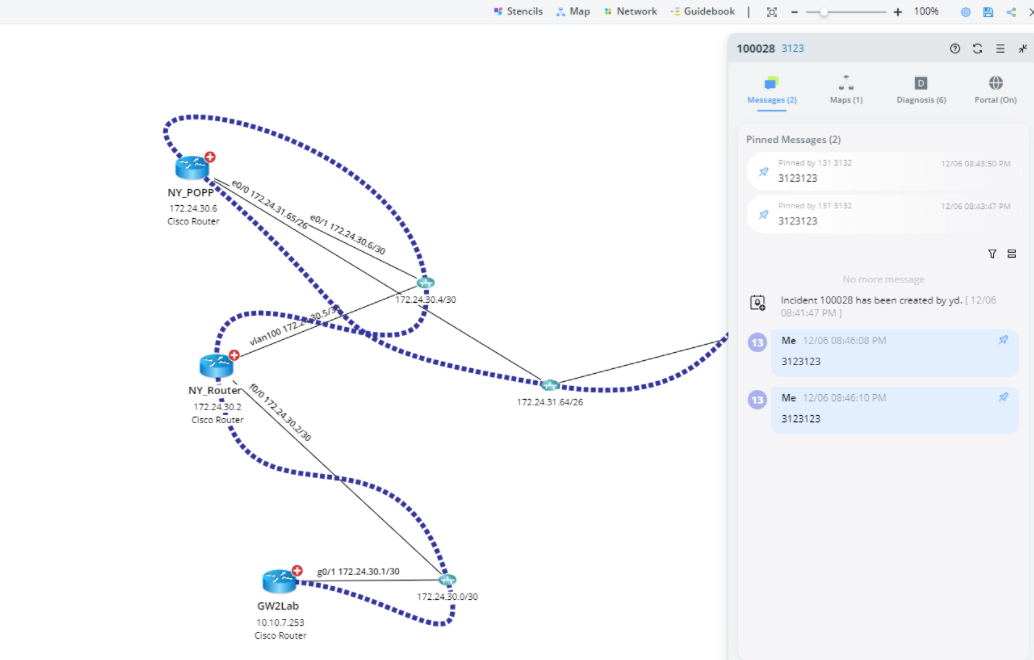Unpin the pinned message from 08:43:50 PM
The width and height of the screenshot is (1034, 660).
coord(763,172)
